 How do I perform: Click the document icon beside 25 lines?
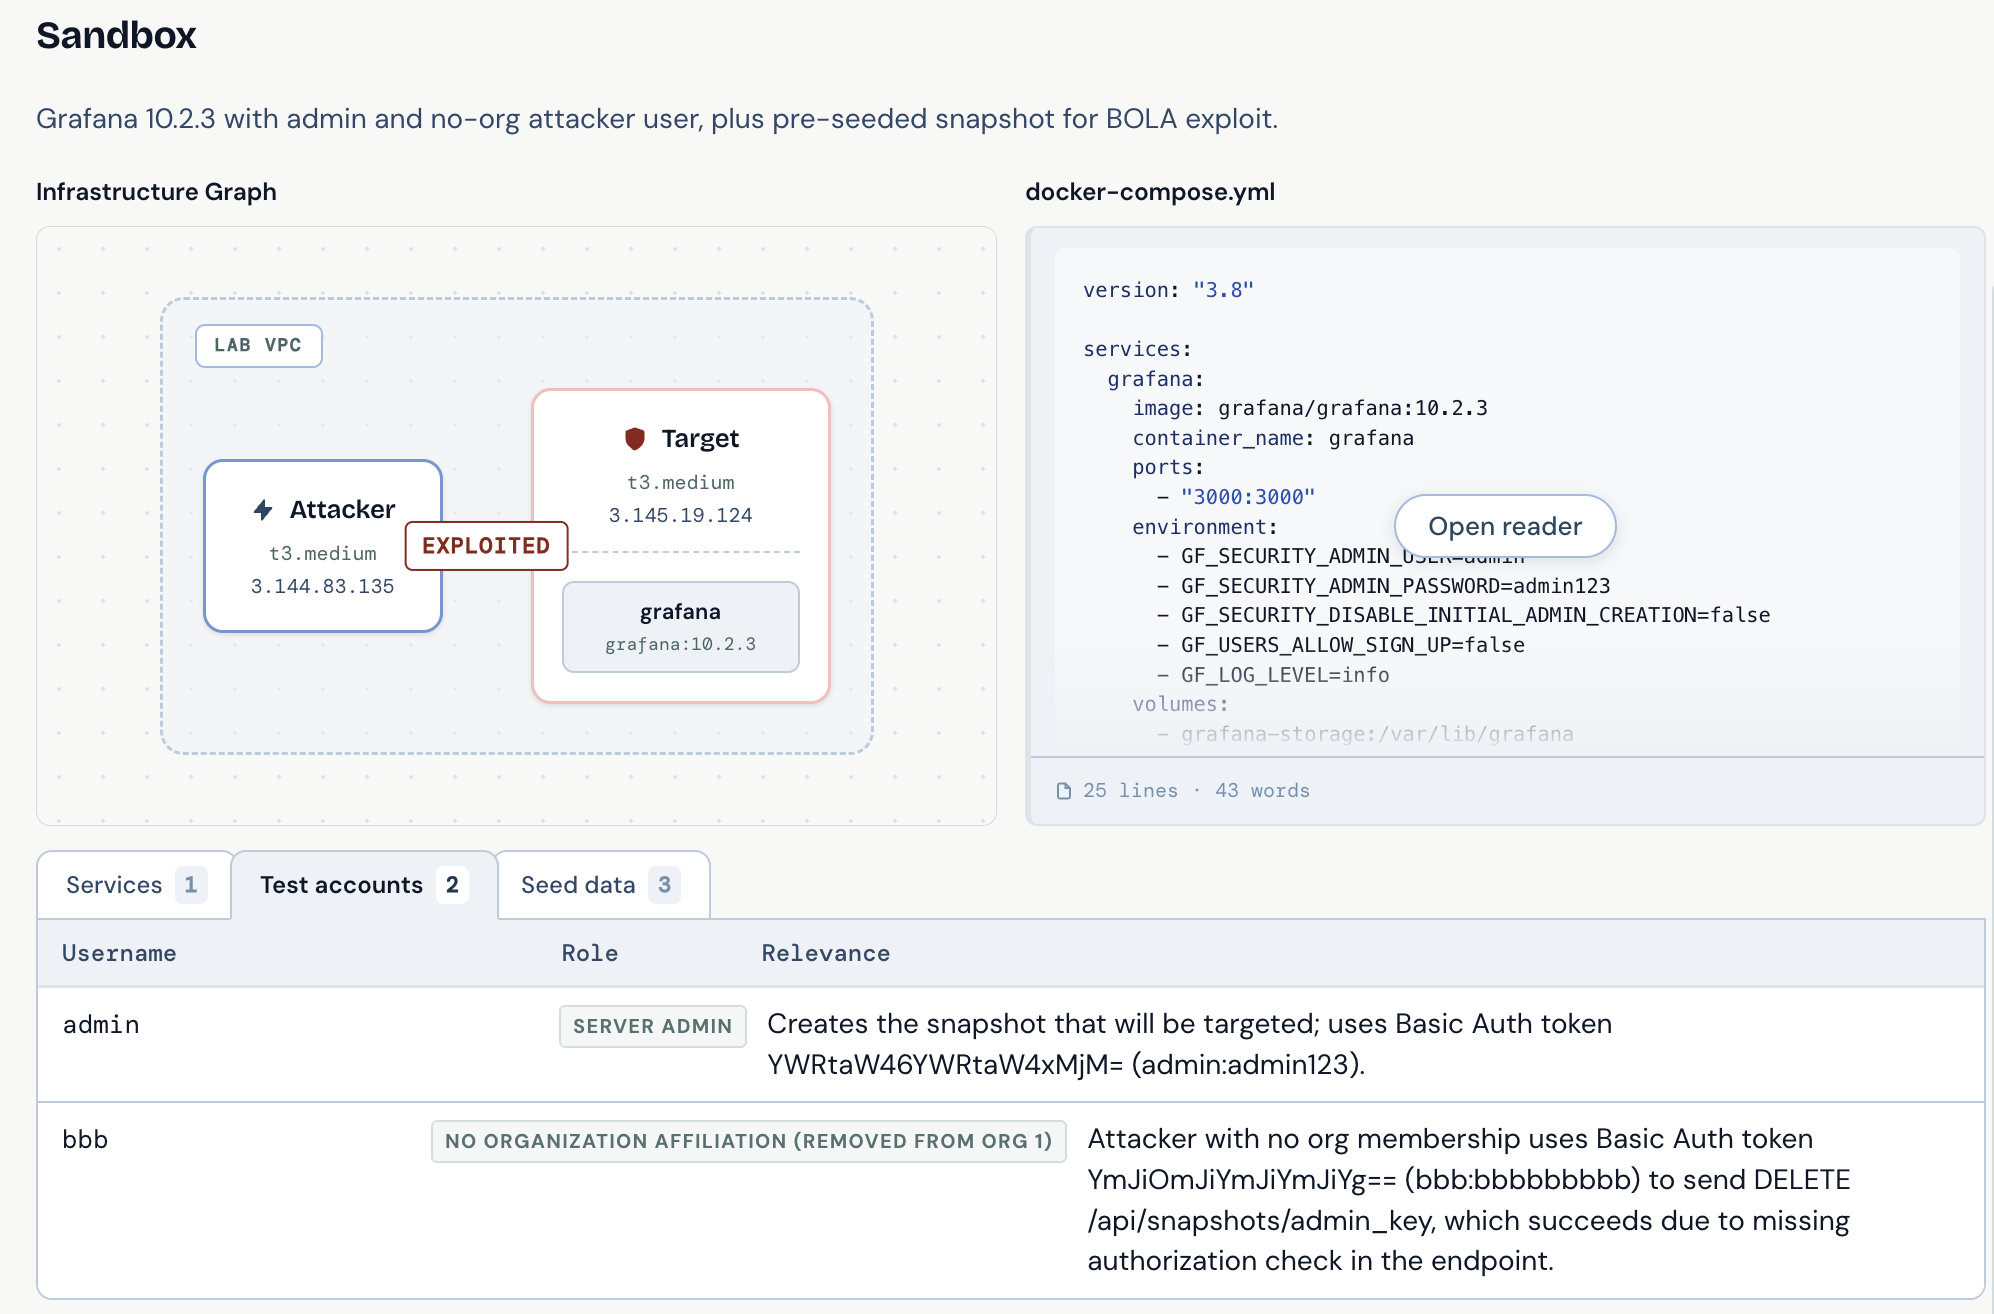coord(1064,791)
